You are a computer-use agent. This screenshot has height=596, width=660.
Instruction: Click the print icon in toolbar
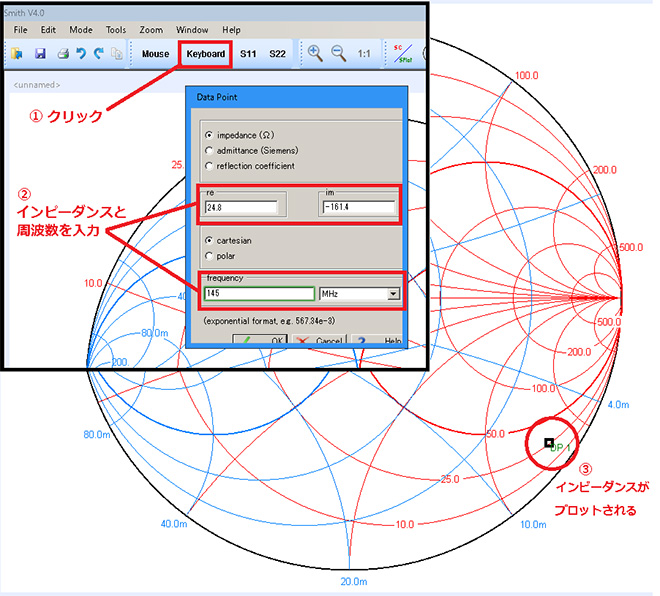pos(63,53)
